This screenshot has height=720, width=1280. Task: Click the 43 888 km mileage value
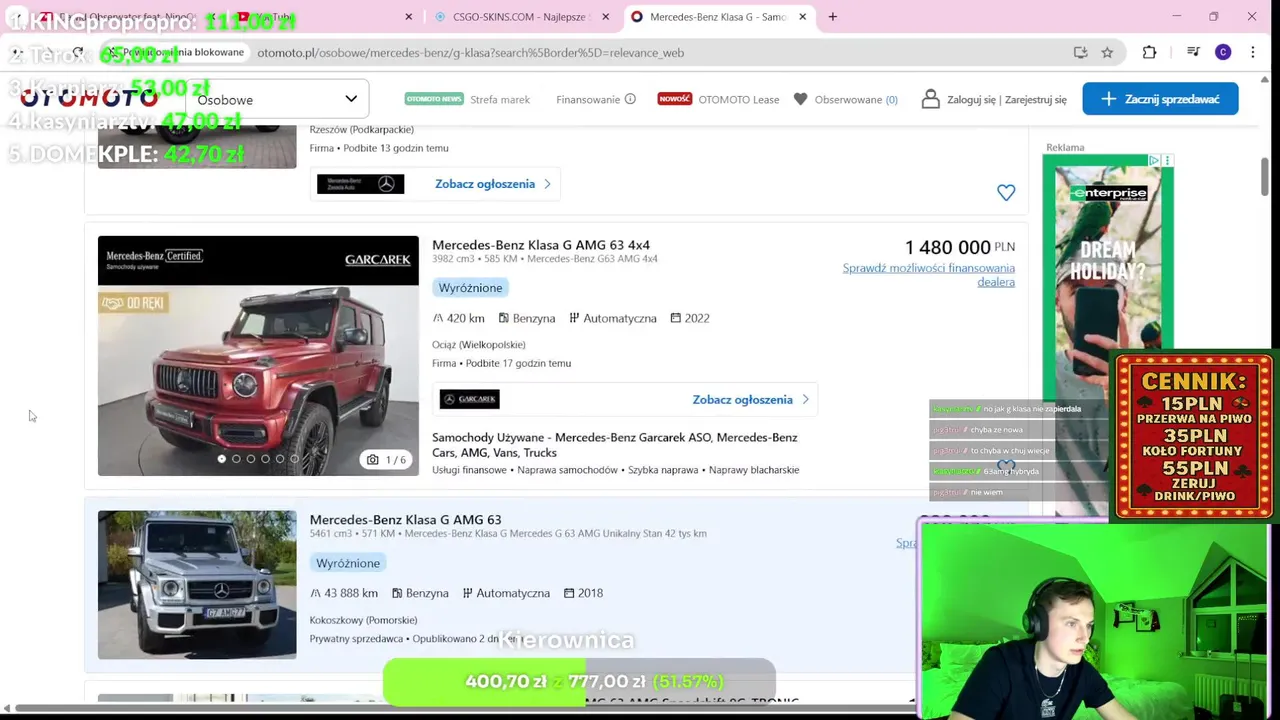tap(351, 593)
